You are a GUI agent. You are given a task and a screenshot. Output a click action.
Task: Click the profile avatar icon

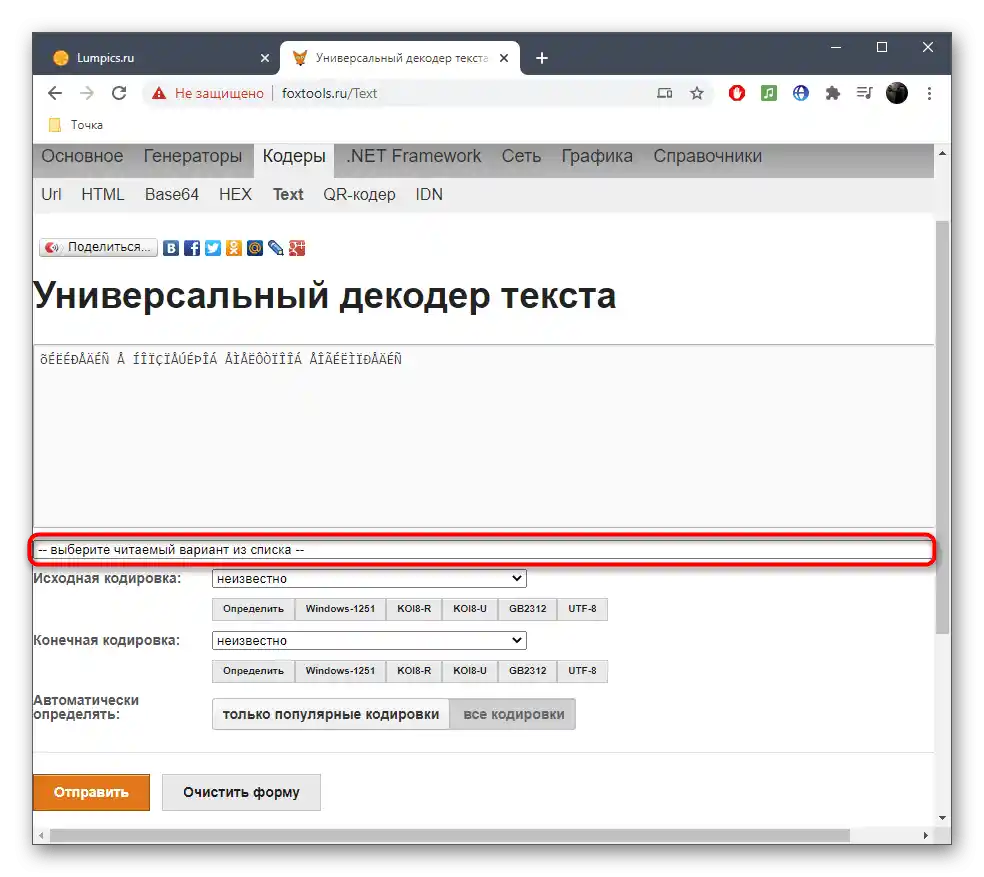[x=897, y=94]
